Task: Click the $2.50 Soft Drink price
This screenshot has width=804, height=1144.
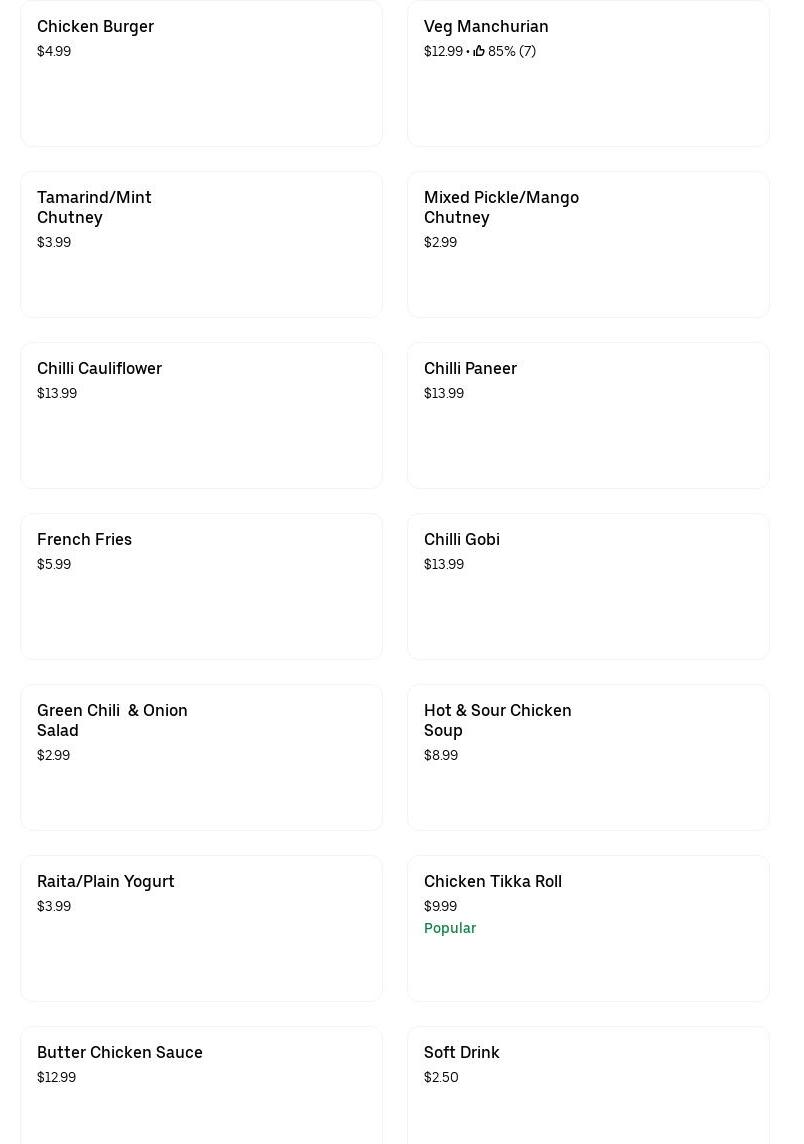Action: (x=441, y=1077)
